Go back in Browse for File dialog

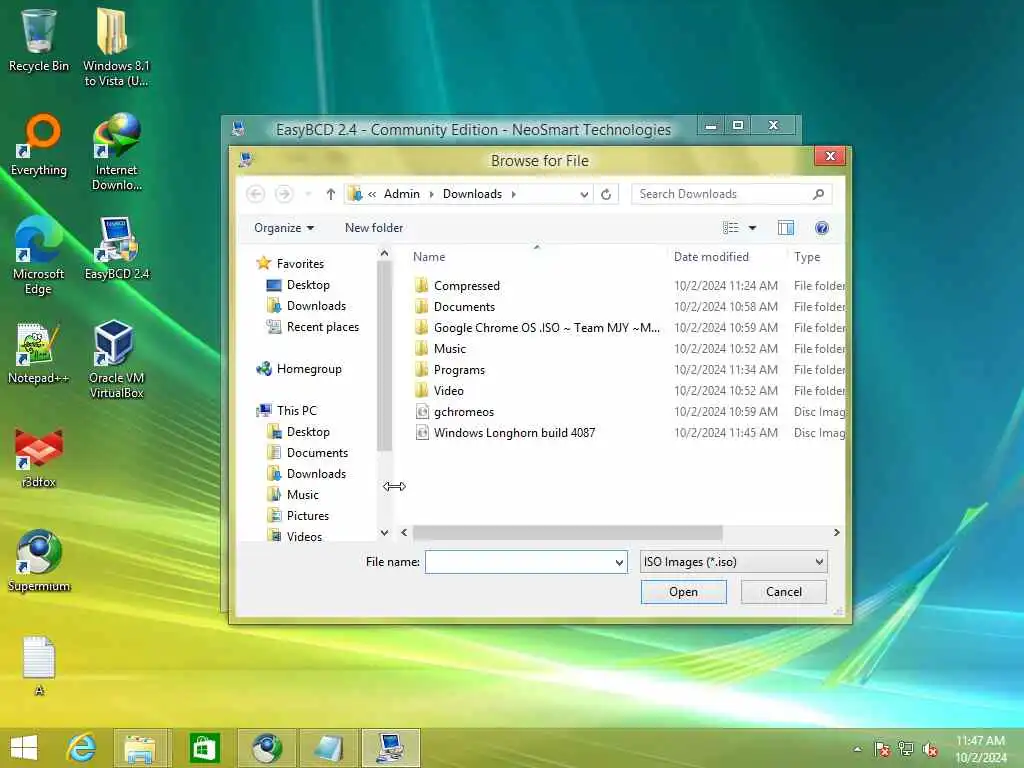coord(255,194)
